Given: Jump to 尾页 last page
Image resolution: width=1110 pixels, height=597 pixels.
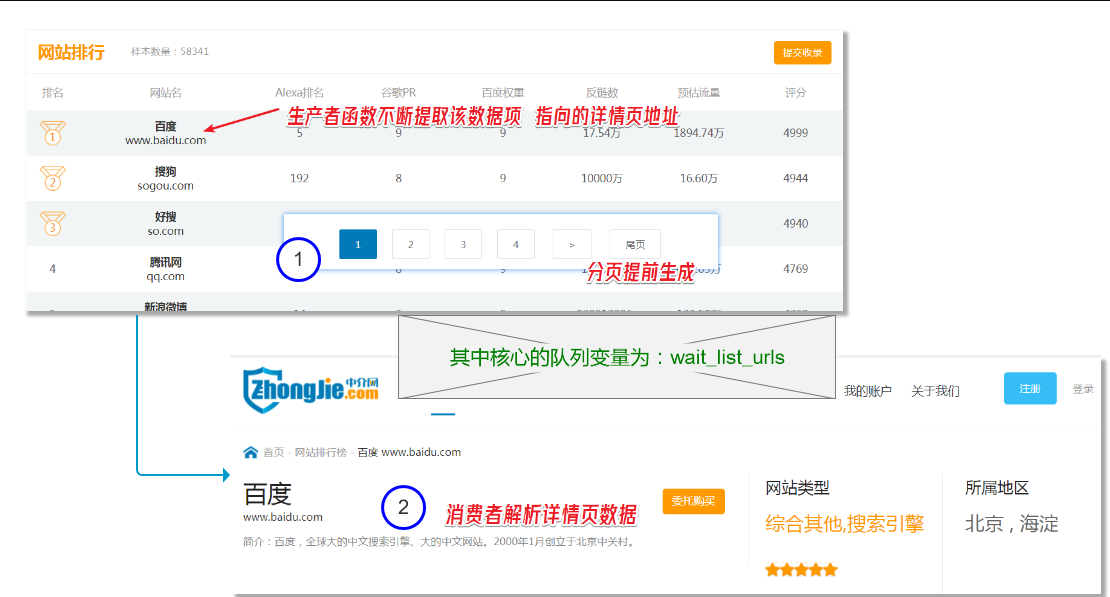Looking at the screenshot, I should click(x=635, y=244).
